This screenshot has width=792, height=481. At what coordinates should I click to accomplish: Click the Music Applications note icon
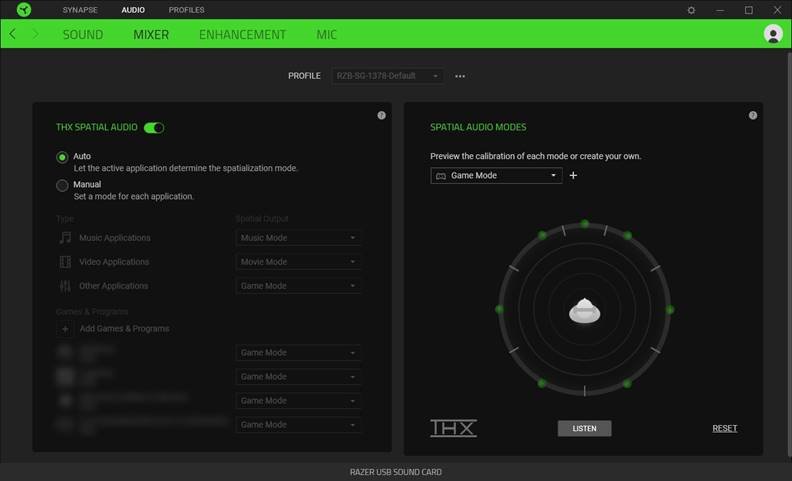tap(65, 237)
